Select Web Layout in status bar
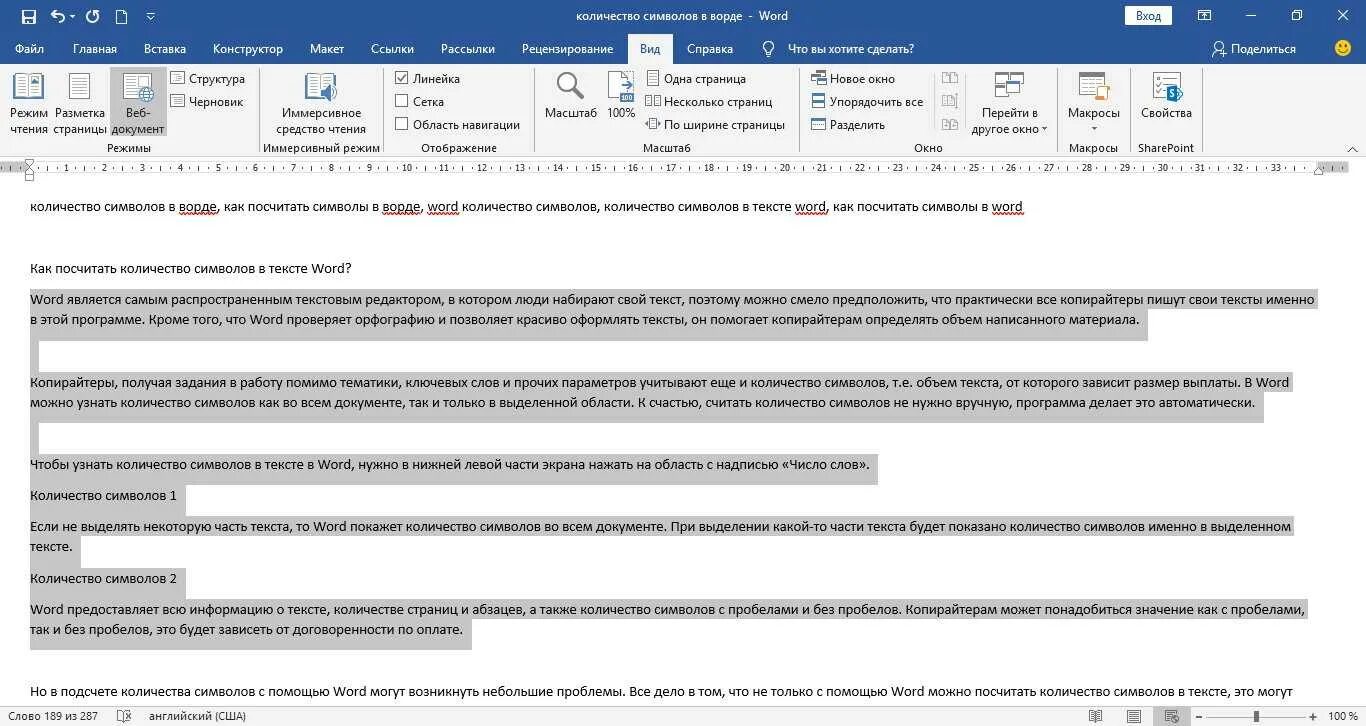1366x726 pixels. point(1170,716)
